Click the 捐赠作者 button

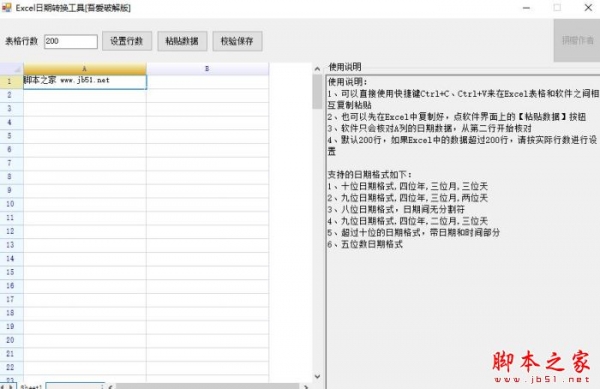577,41
